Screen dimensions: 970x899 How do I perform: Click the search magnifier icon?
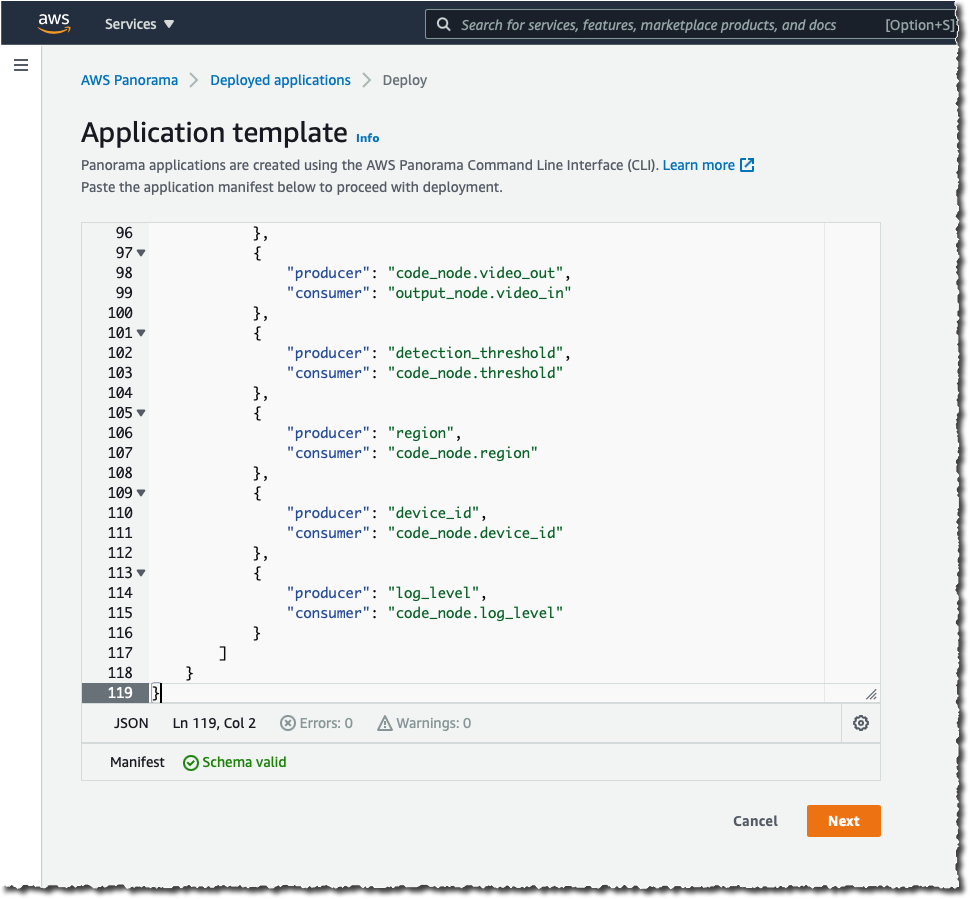point(443,24)
